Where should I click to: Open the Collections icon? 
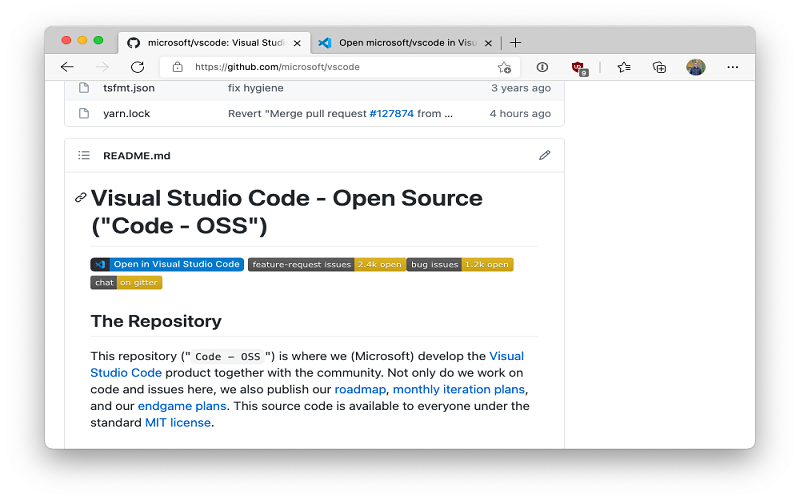(659, 67)
